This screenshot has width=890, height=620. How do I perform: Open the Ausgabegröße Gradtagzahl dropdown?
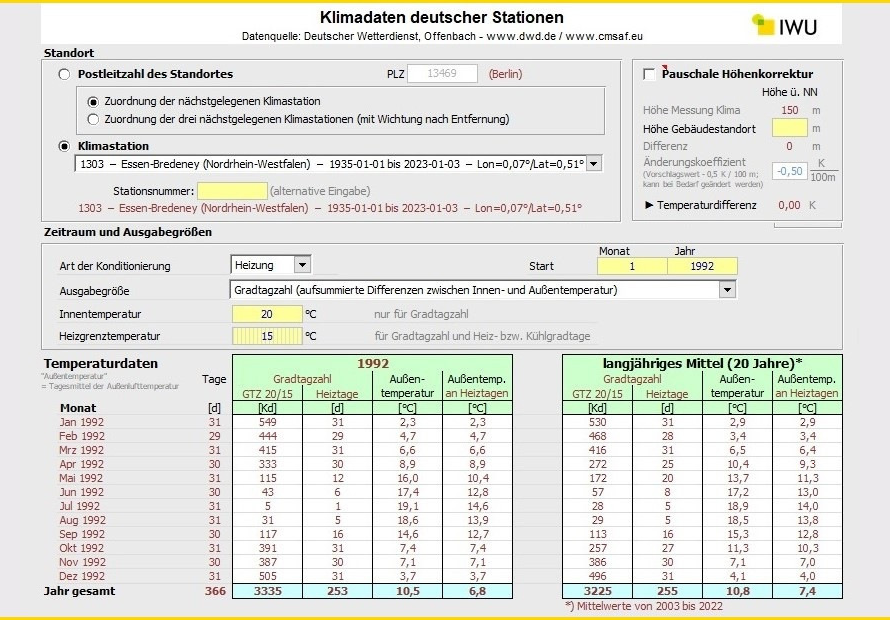point(727,290)
